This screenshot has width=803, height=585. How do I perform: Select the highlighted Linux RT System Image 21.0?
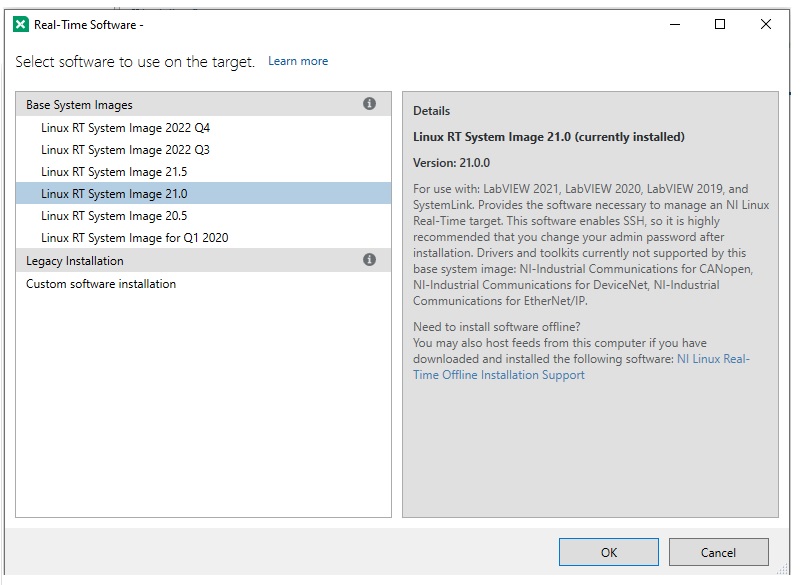(x=114, y=194)
